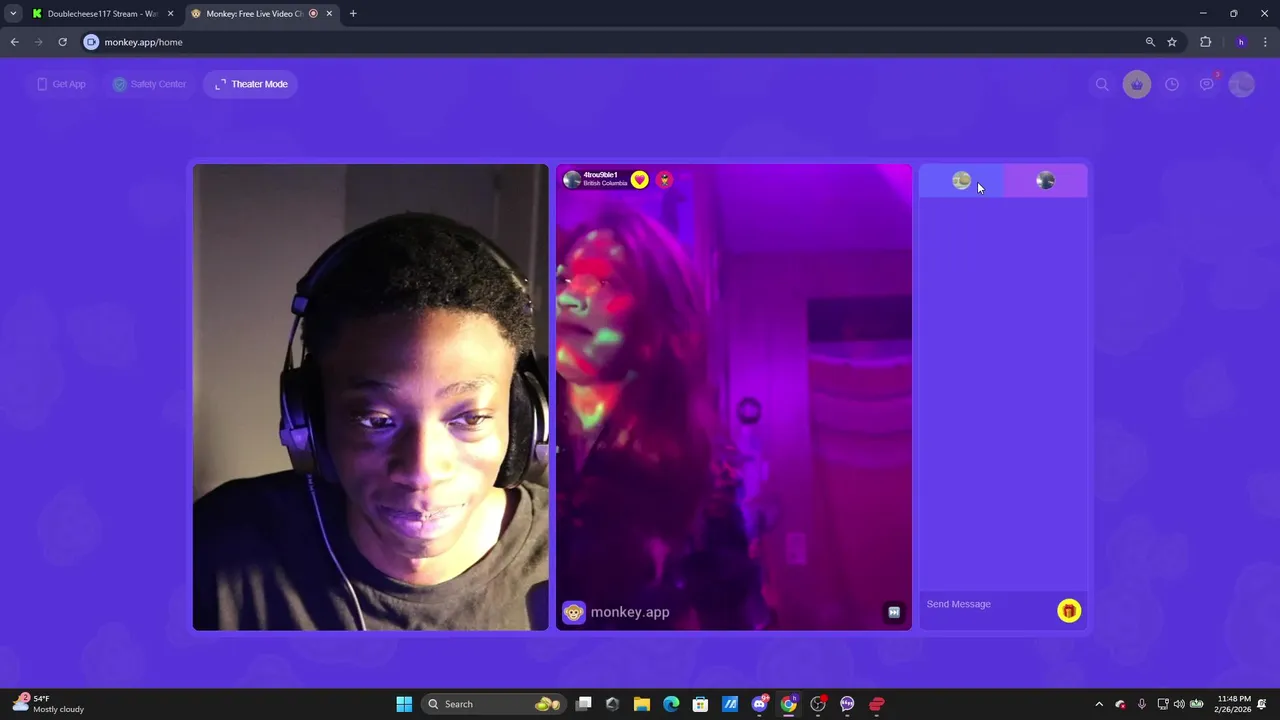Open the Safety Center
Screen dimensions: 1280x720
pyautogui.click(x=149, y=84)
